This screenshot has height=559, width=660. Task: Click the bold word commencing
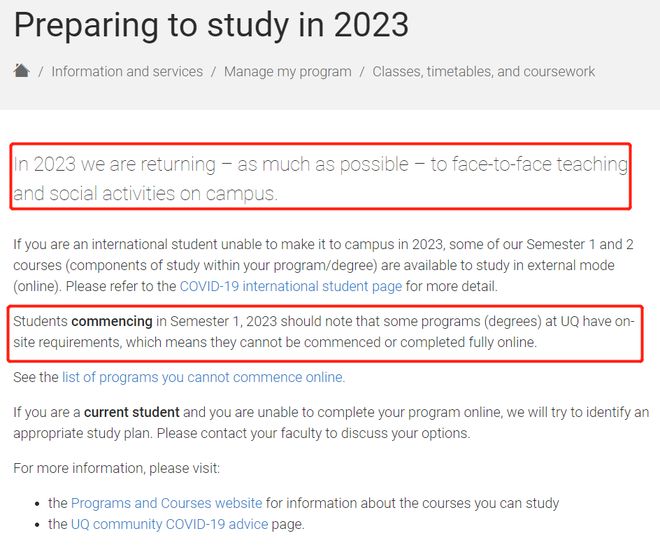tap(112, 321)
